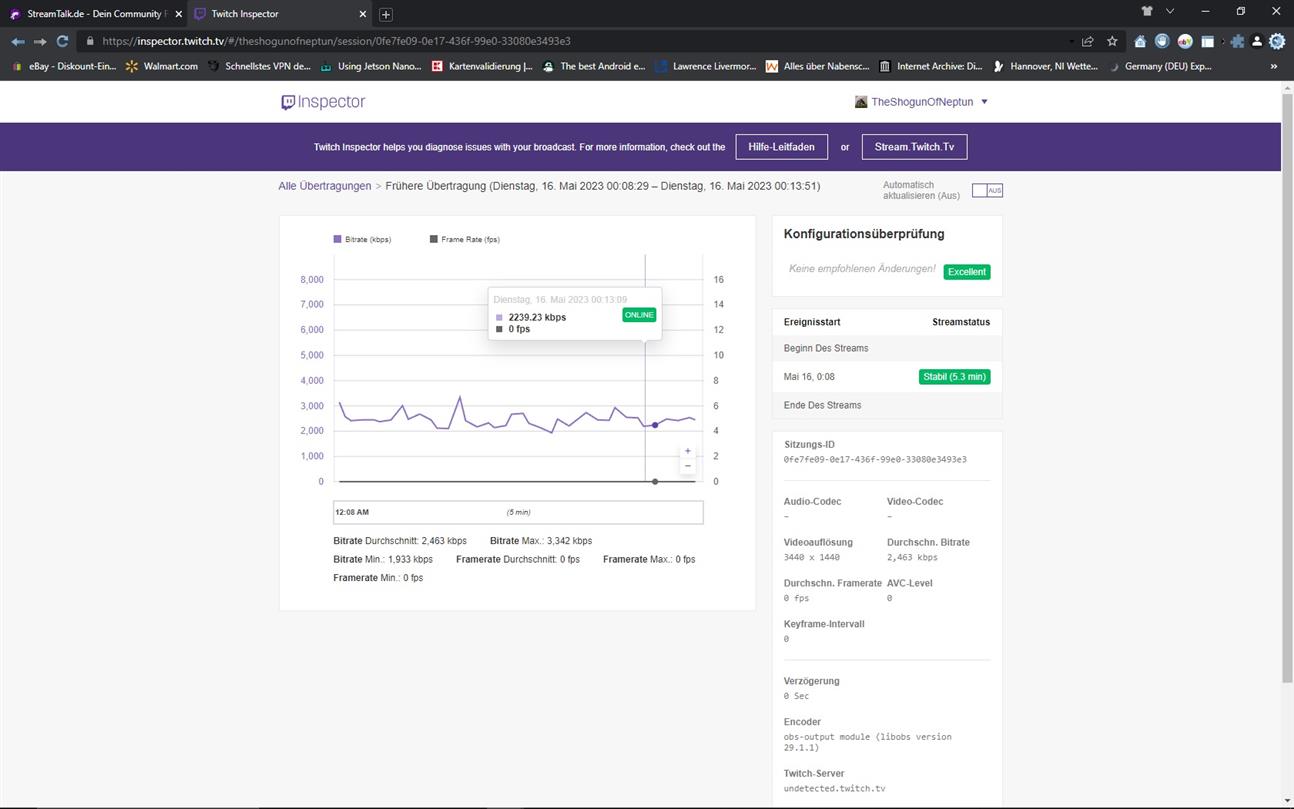Open the eBay extension icon

pyautogui.click(x=1185, y=41)
